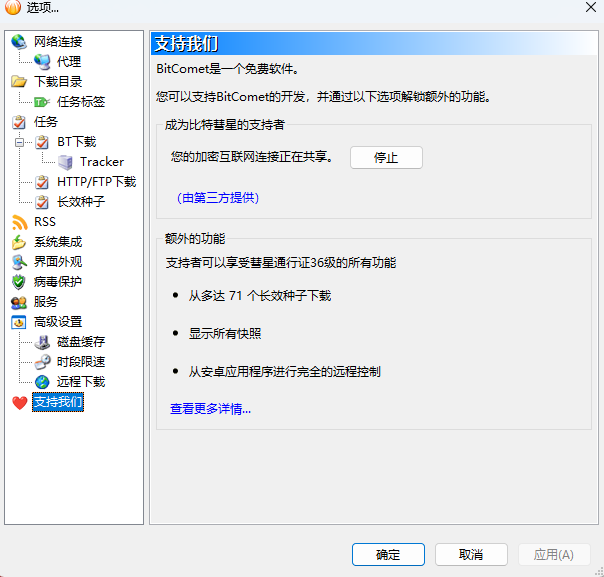Click the earth icon beside 远程下载
This screenshot has width=604, height=577.
pyautogui.click(x=42, y=382)
